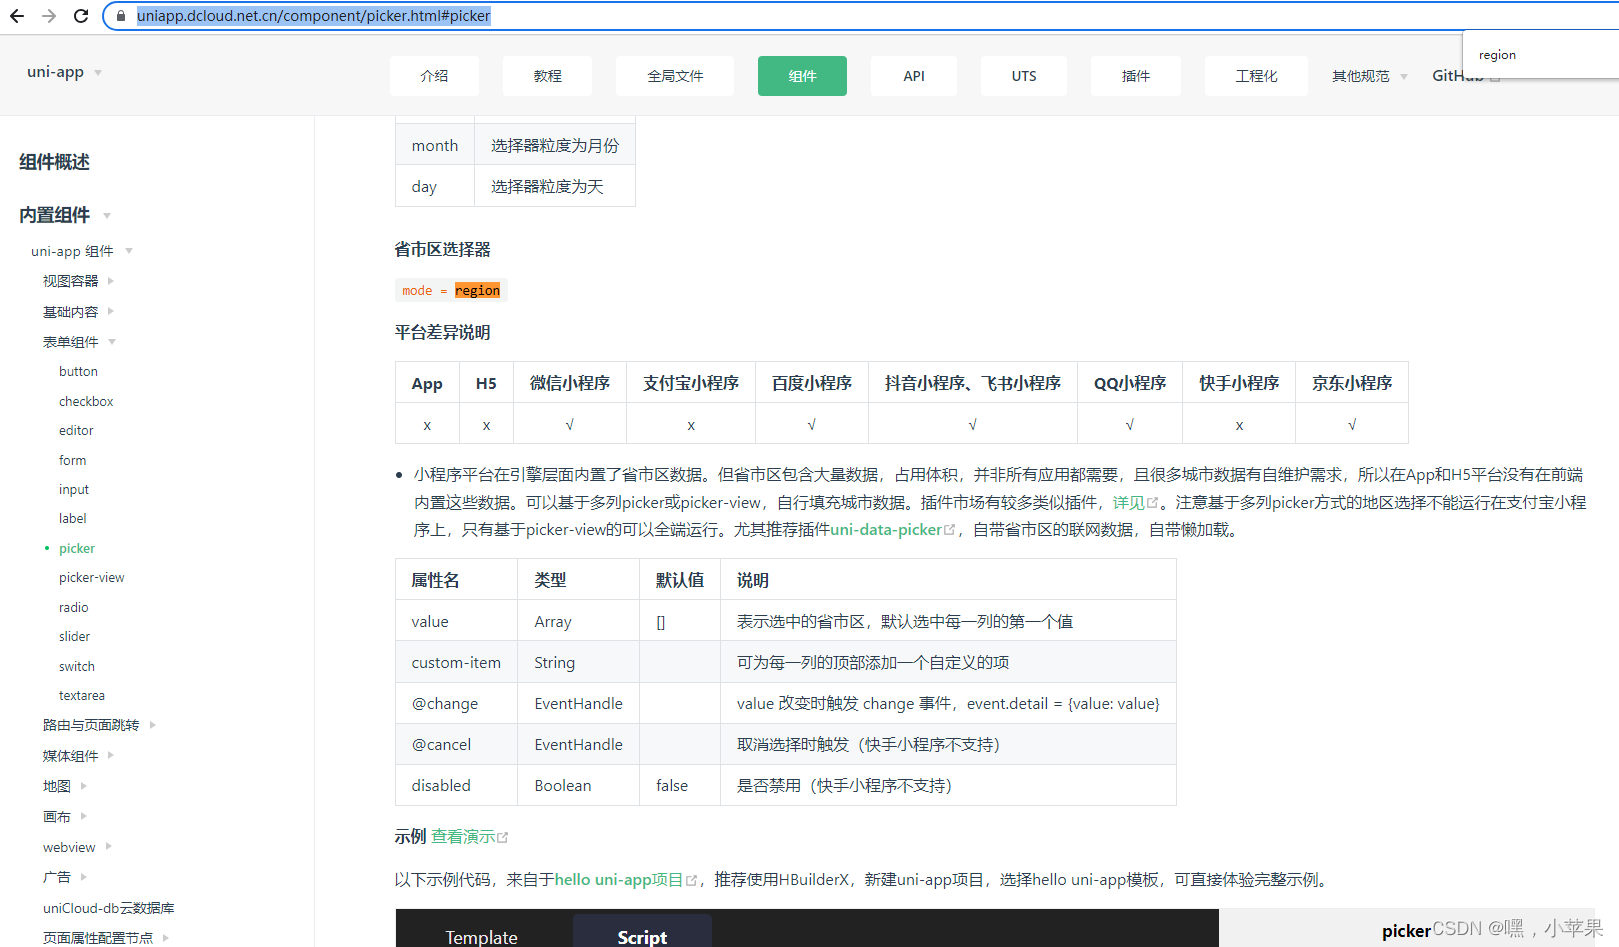The height and width of the screenshot is (947, 1619).
Task: Reload the page with refresh icon
Action: (x=81, y=16)
